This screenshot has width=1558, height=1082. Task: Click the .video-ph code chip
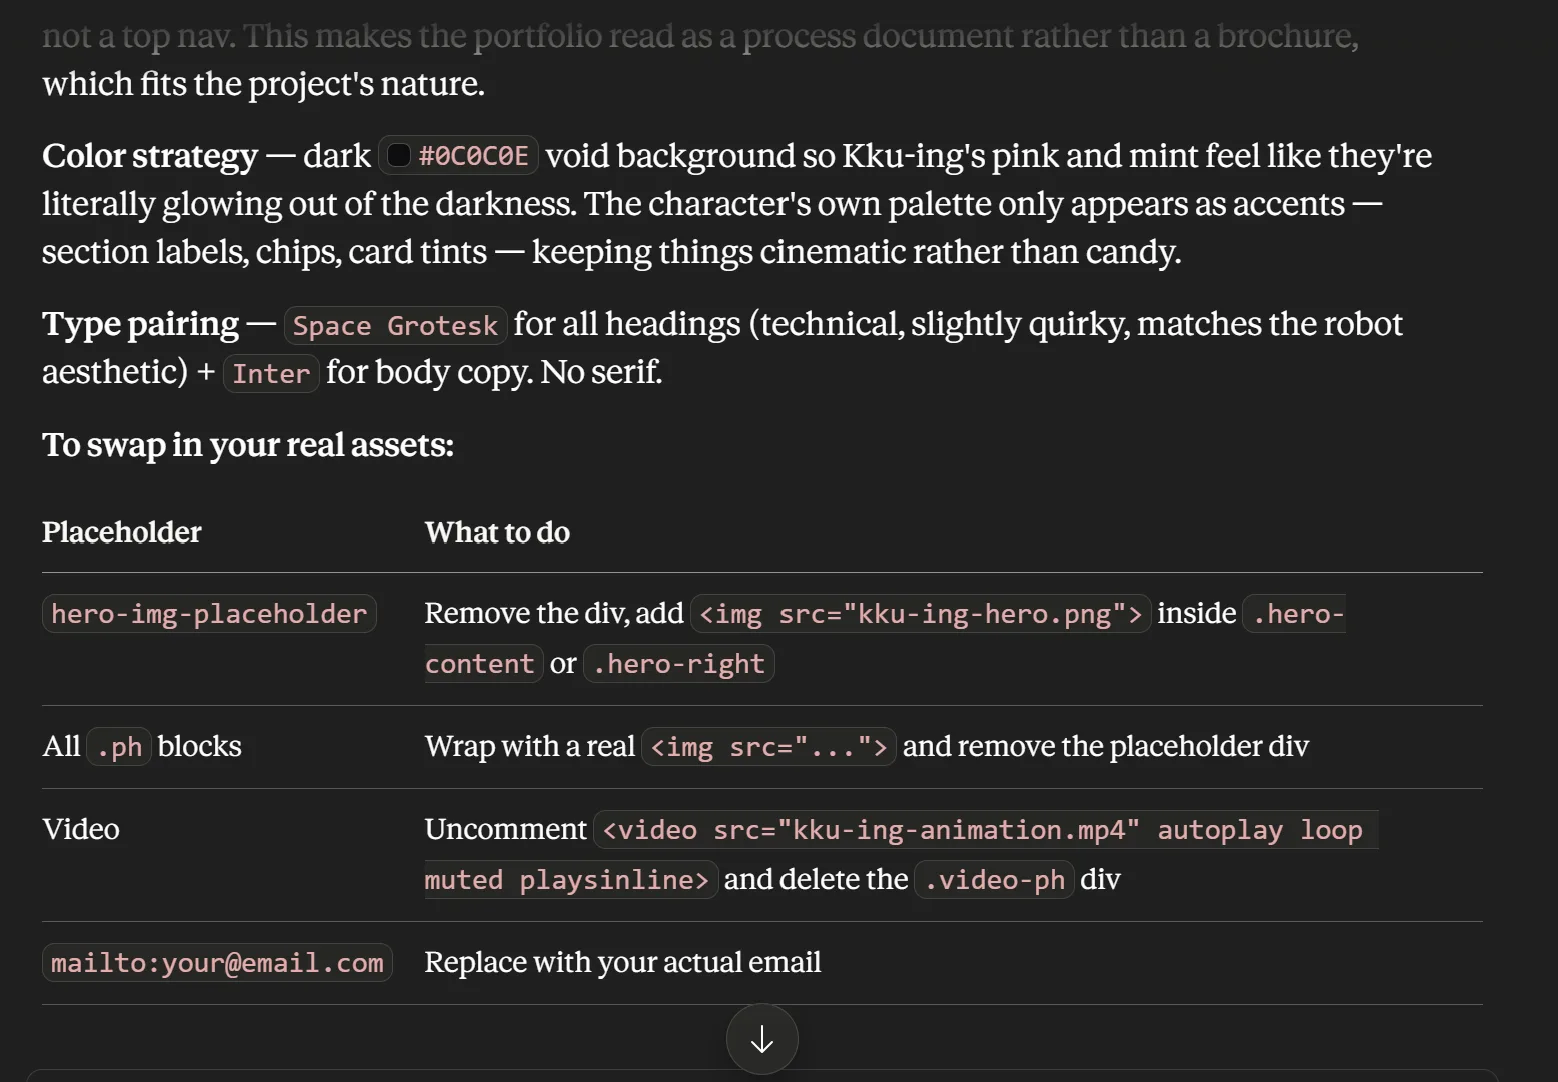coord(994,880)
